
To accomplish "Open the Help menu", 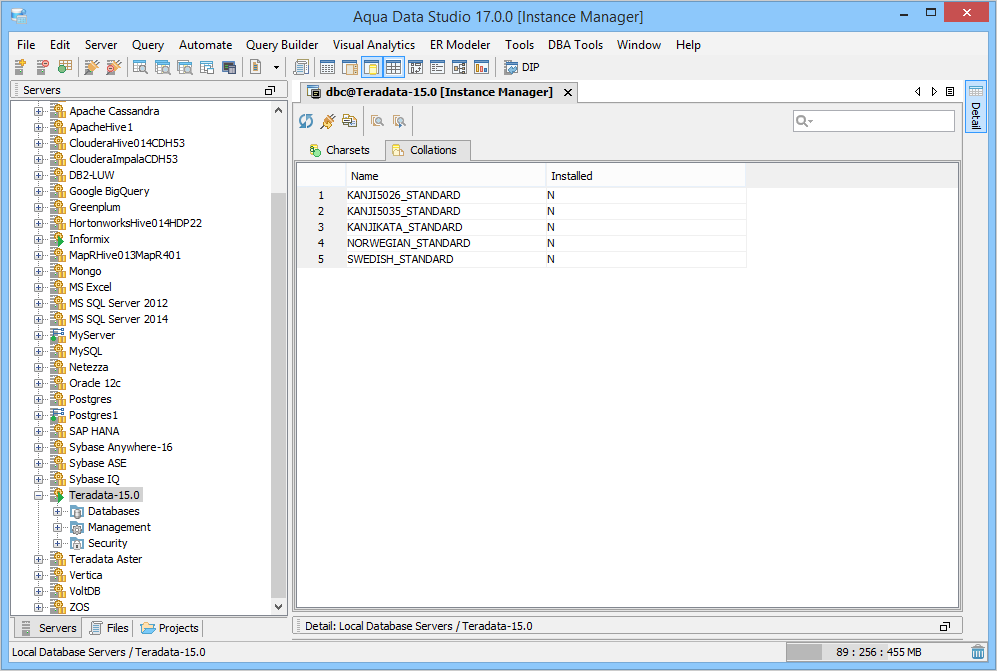I will [688, 45].
